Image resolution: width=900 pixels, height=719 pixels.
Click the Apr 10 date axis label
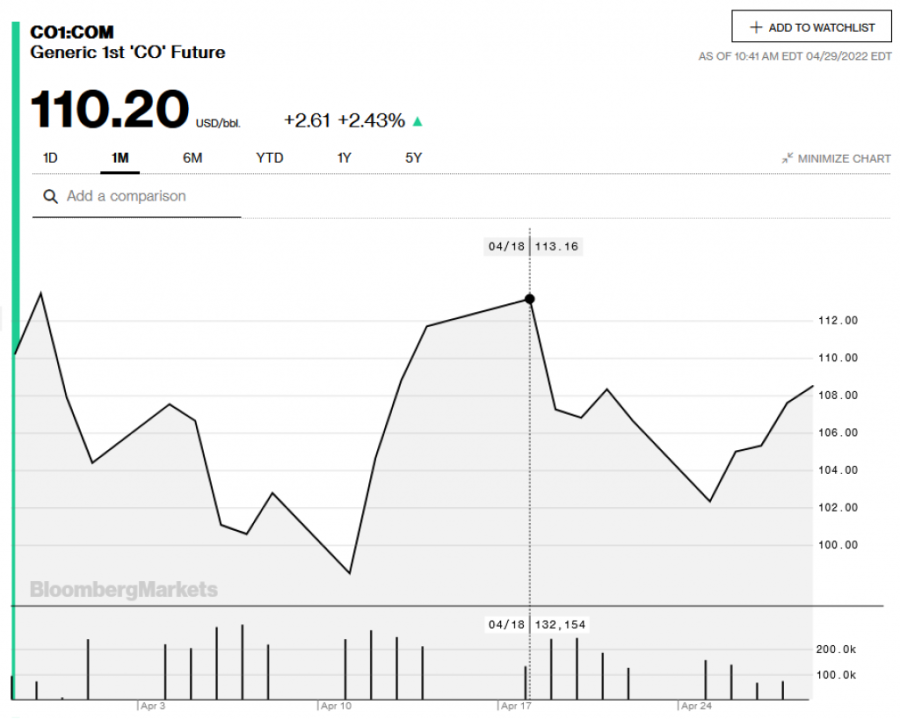click(335, 706)
